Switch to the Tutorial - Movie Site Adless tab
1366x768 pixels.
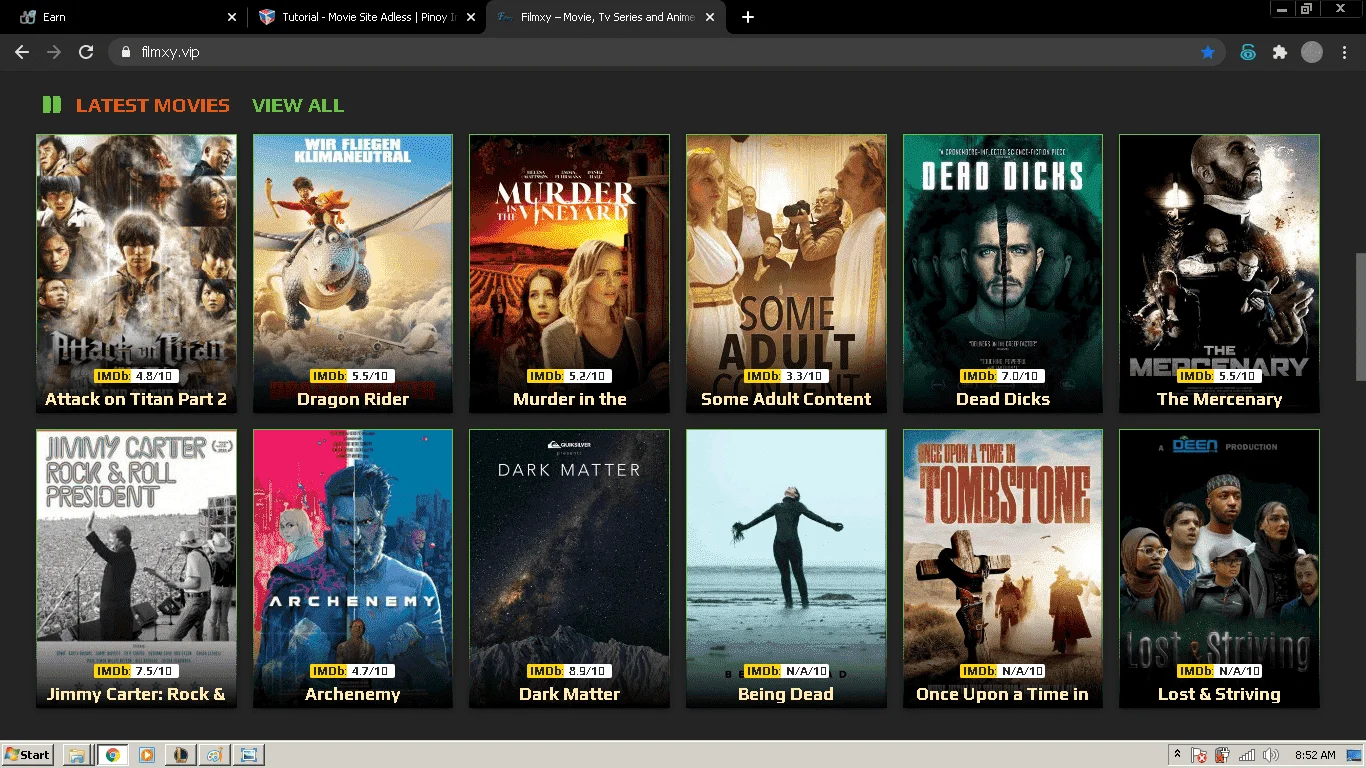[x=367, y=17]
